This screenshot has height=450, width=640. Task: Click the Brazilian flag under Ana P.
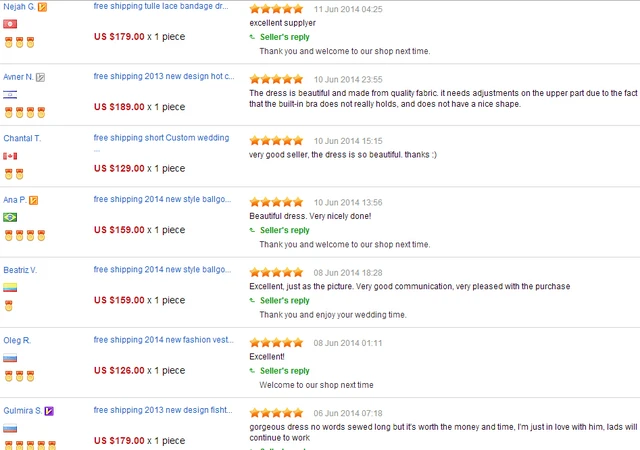[10, 217]
